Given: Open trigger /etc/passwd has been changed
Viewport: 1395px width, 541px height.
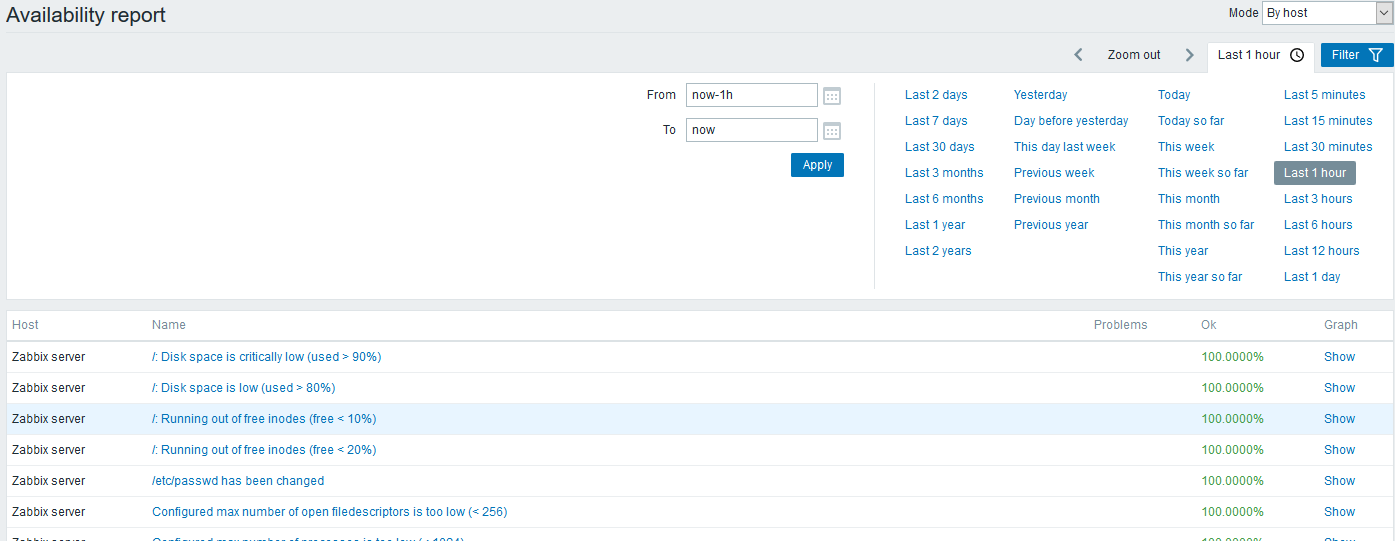Looking at the screenshot, I should point(238,481).
